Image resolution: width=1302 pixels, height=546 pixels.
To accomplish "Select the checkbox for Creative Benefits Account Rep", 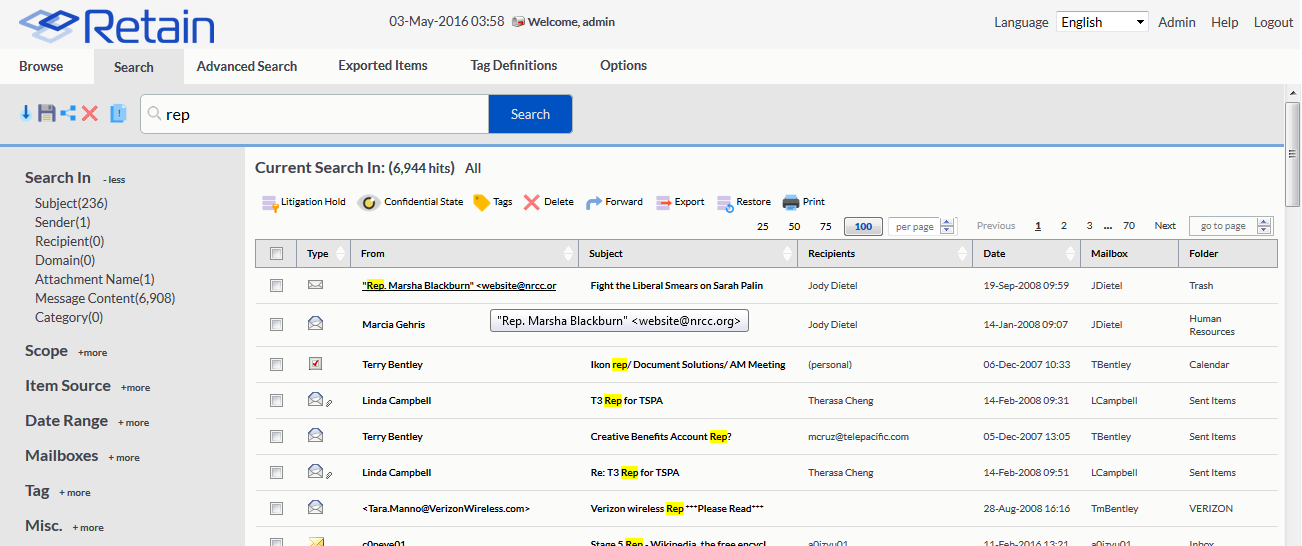I will click(x=276, y=437).
